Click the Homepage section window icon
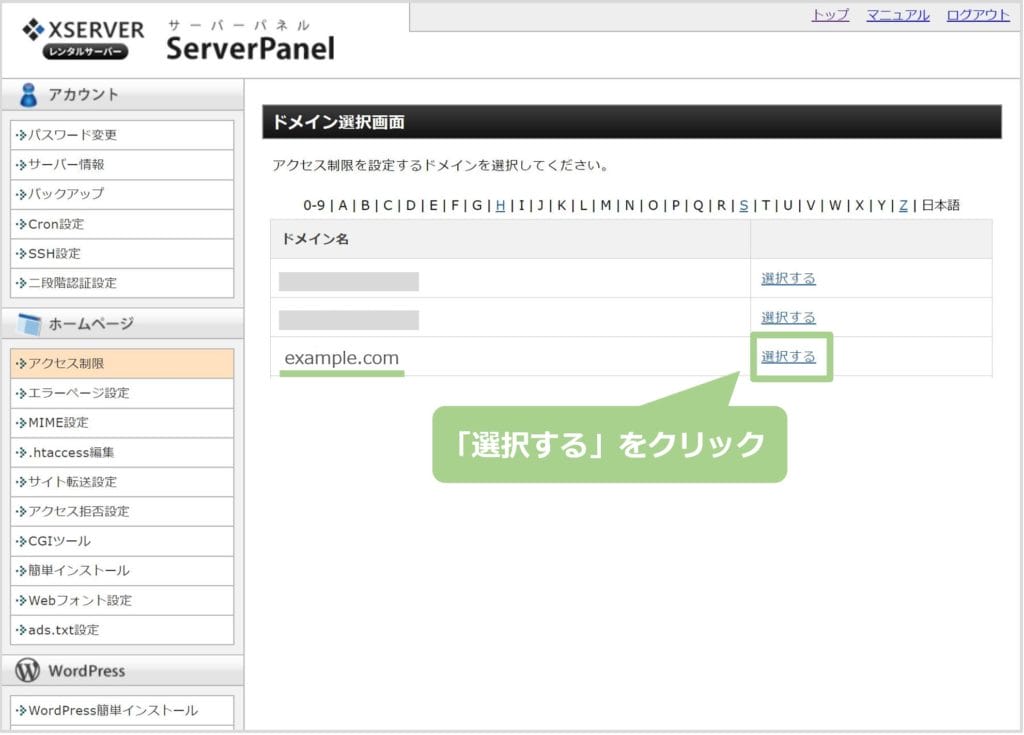This screenshot has height=735, width=1024. pyautogui.click(x=29, y=324)
